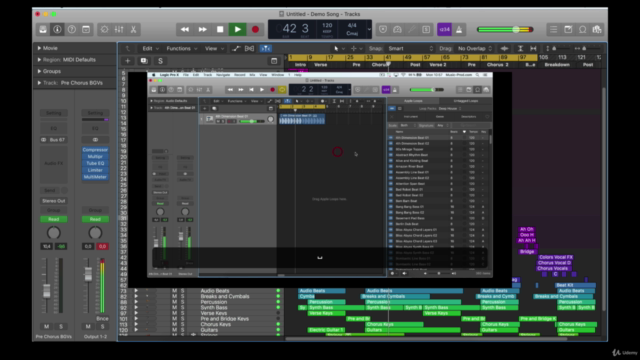Open the Apple Loops browser icon
The height and width of the screenshot is (360, 640).
pyautogui.click(x=582, y=29)
